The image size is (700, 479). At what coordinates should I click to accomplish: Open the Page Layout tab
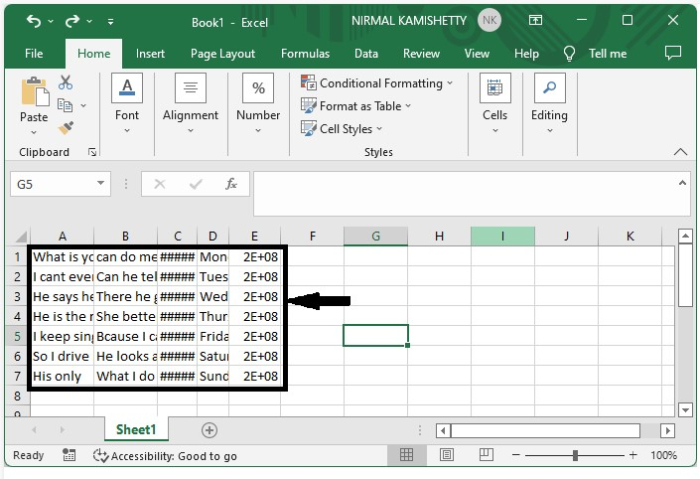coord(223,54)
